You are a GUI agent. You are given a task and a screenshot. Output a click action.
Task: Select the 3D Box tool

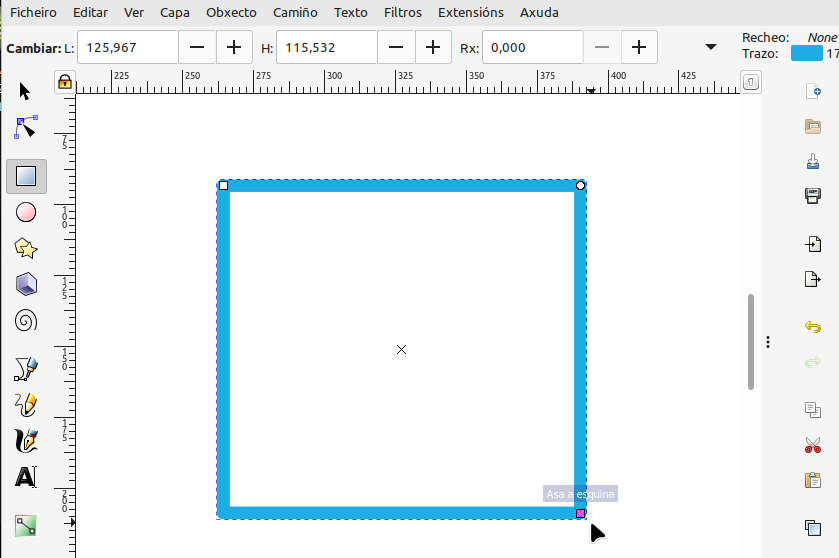point(26,284)
